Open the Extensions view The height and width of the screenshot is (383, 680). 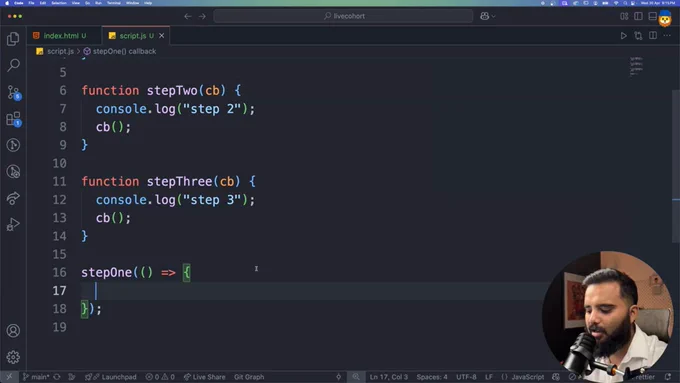[13, 119]
